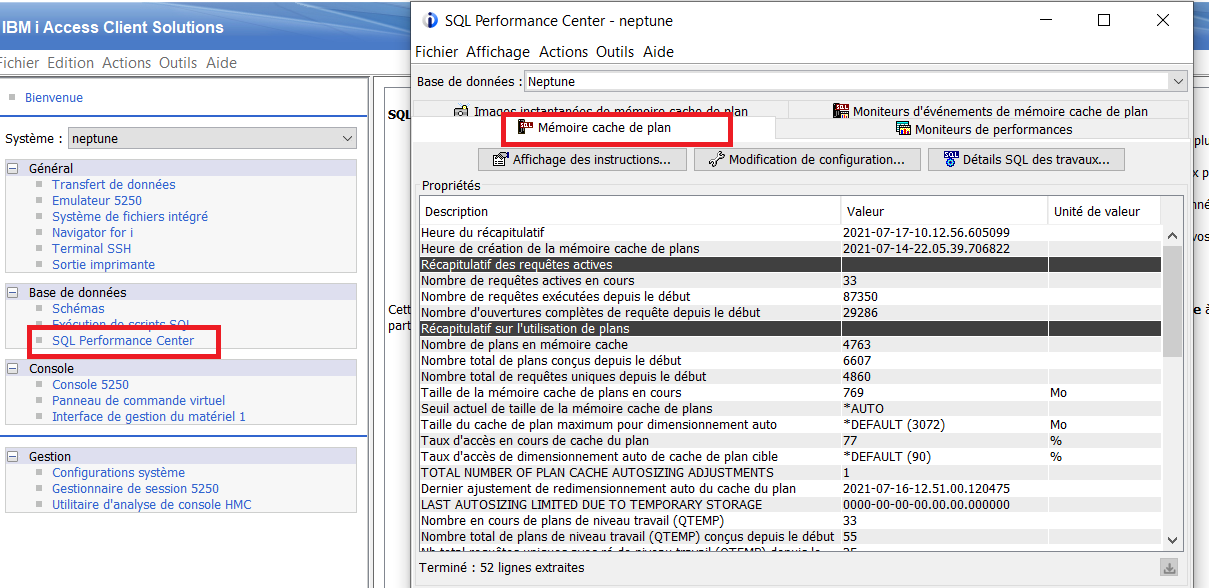This screenshot has height=588, width=1209.
Task: Open Schémas link
Action: (x=78, y=308)
